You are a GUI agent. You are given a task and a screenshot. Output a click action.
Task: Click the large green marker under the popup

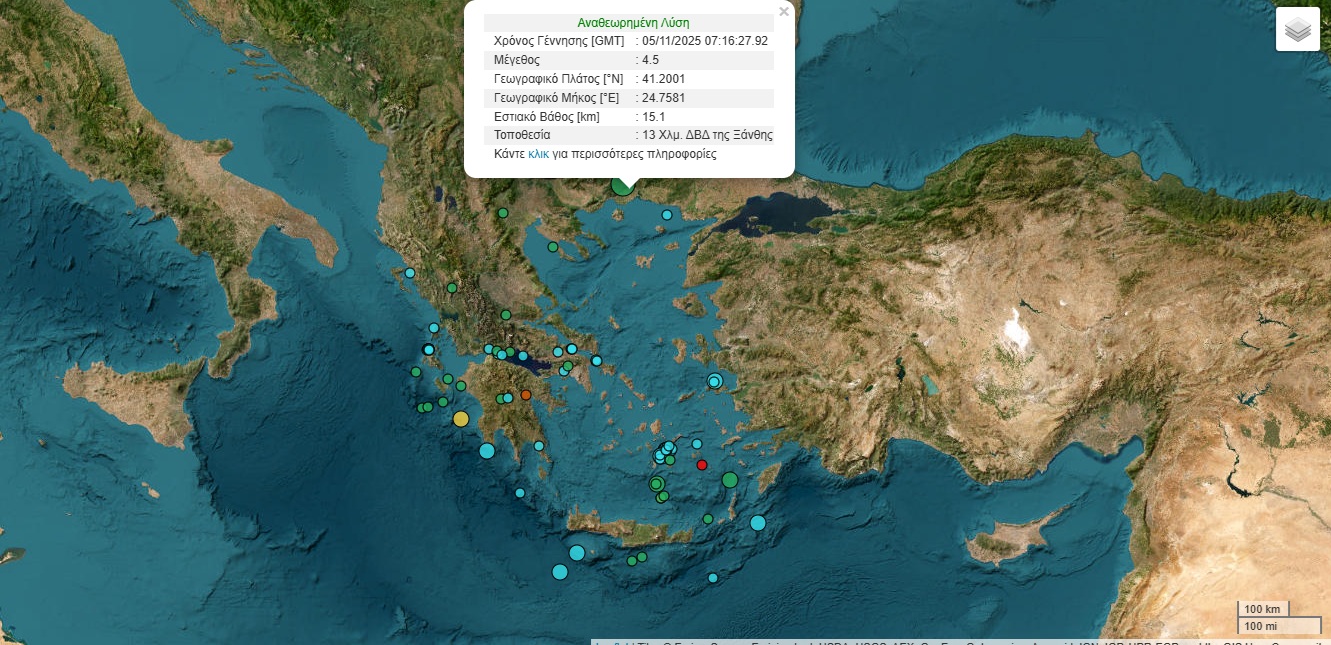[x=622, y=183]
